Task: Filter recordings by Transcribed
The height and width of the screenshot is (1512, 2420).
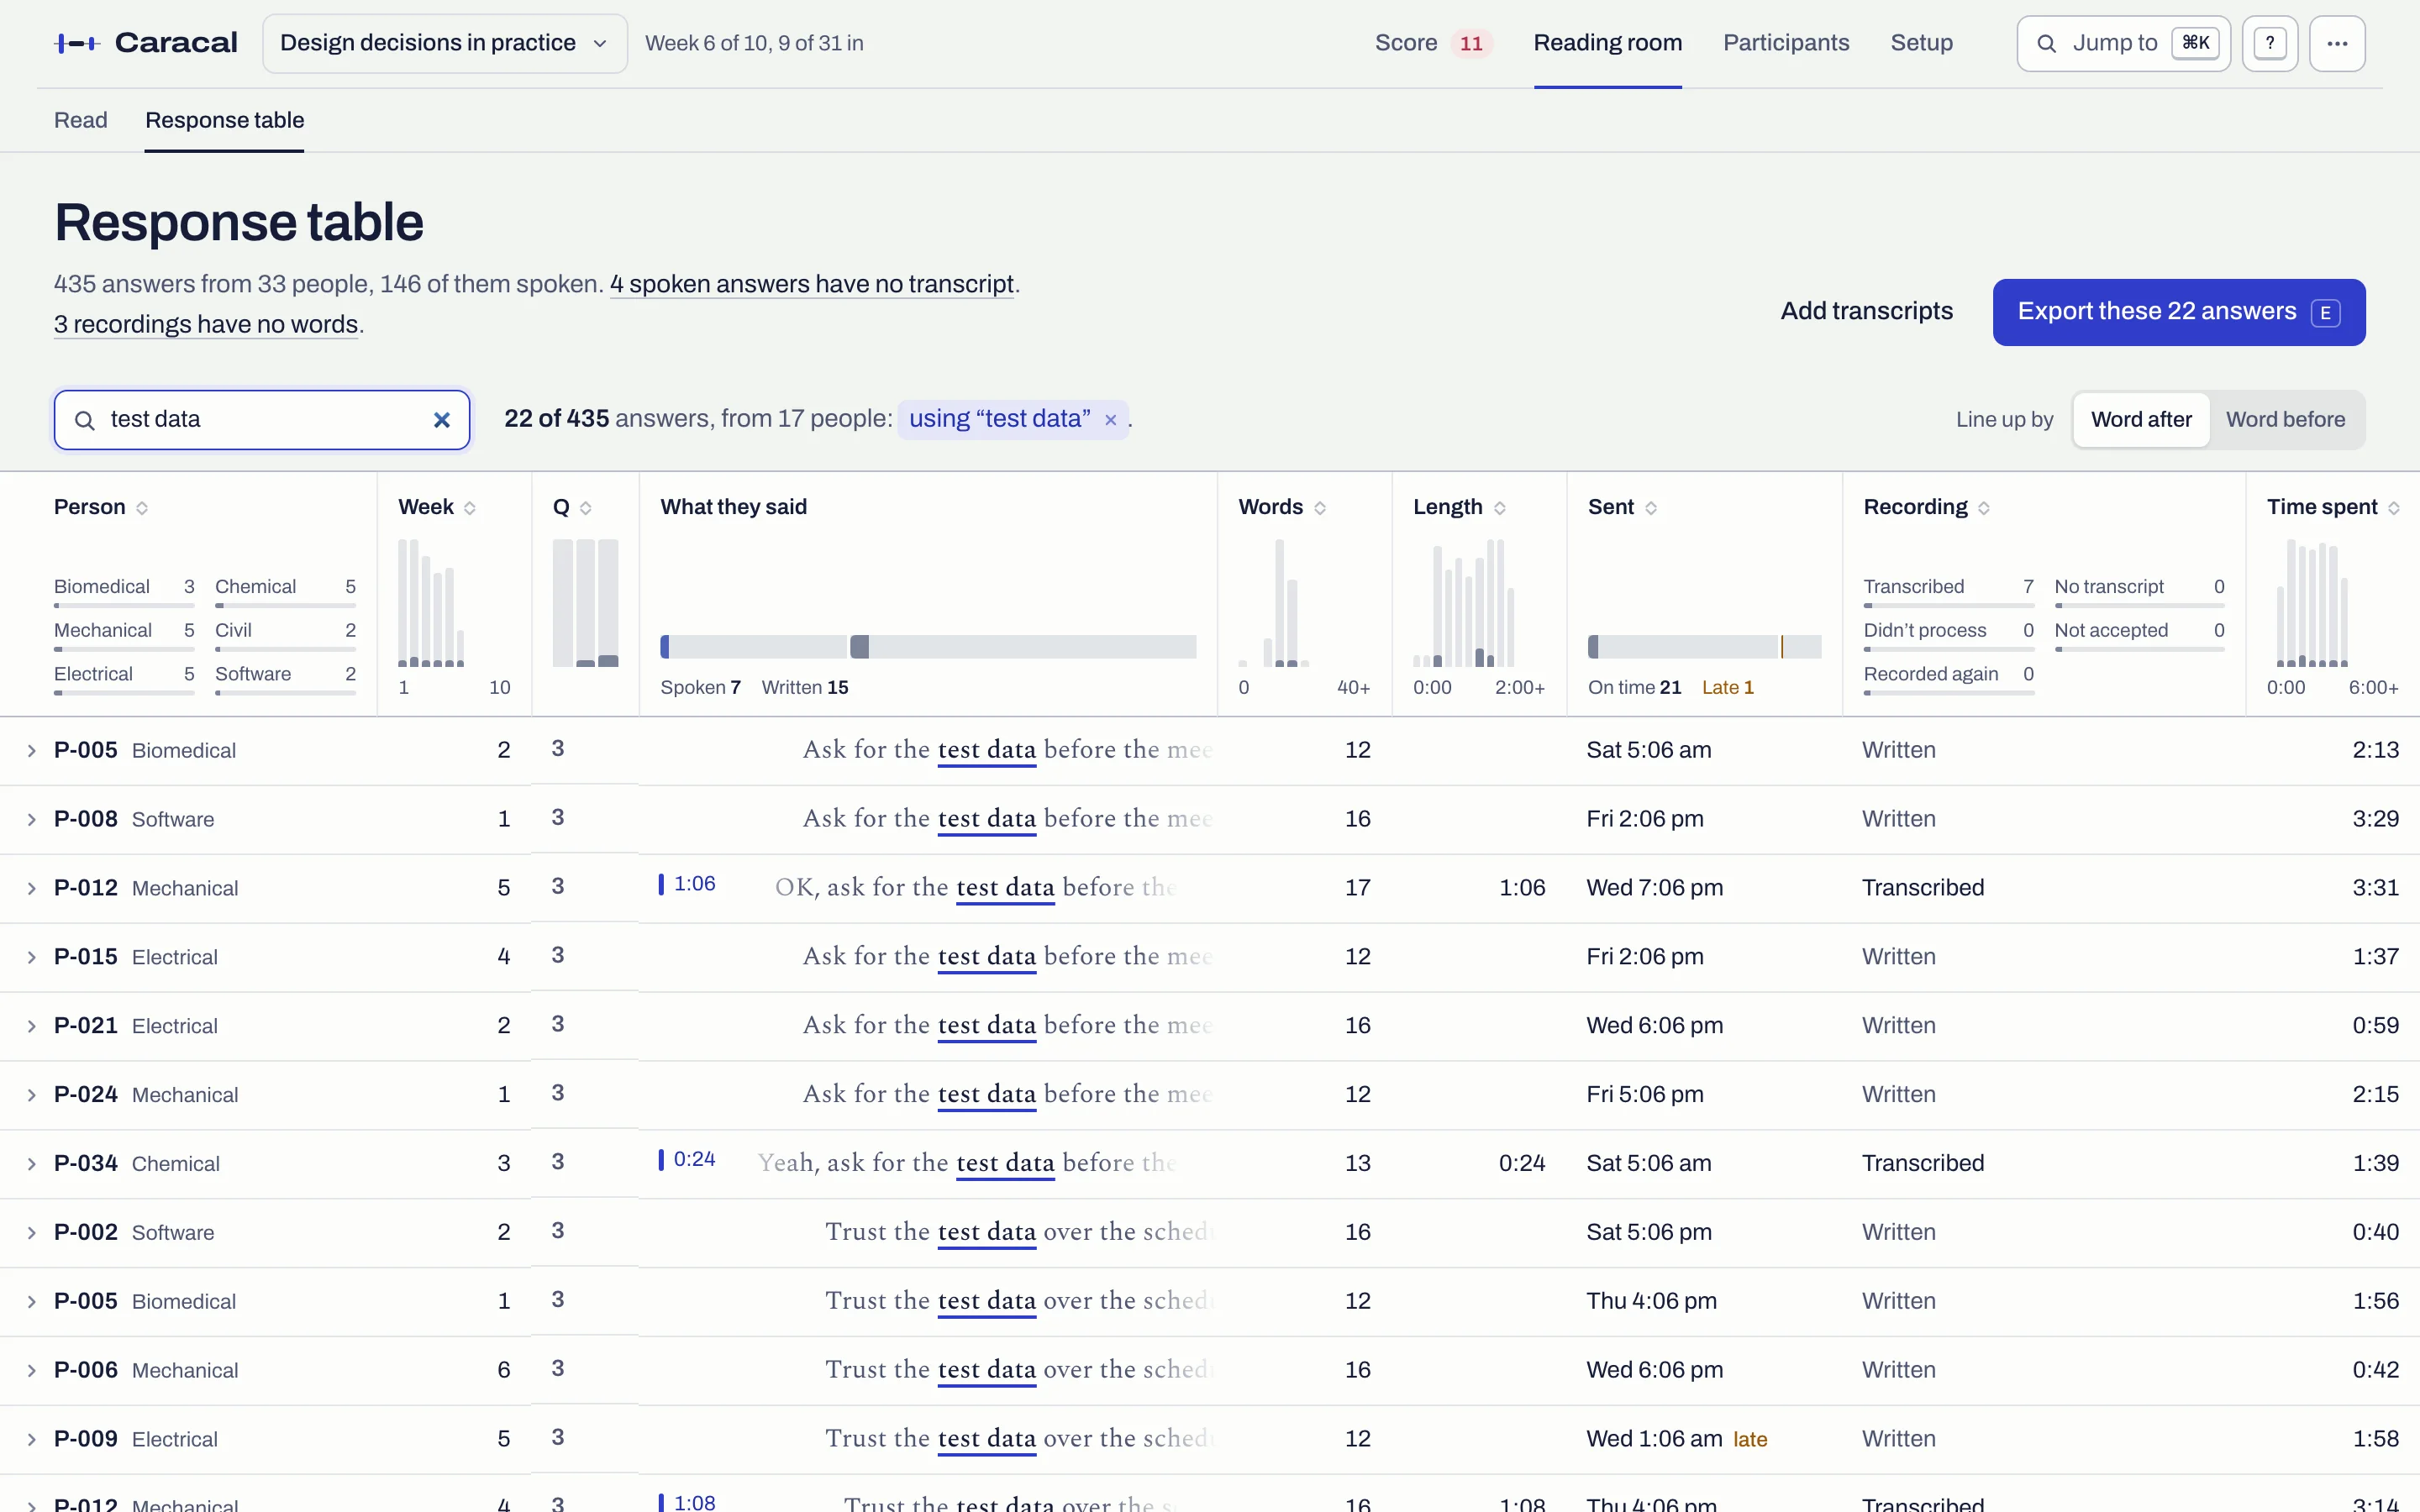Action: [1948, 591]
